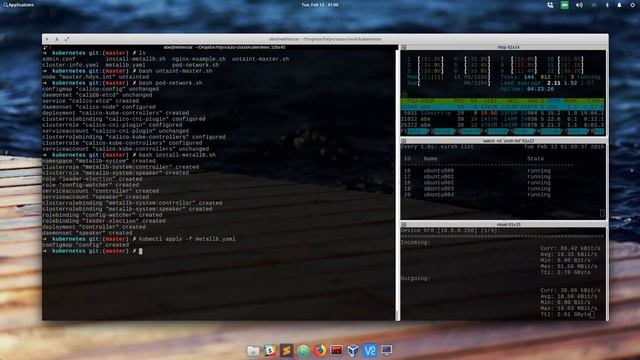Click 'daemonset "speaker" created' output line
Screen dimensions: 640x360
coord(87,233)
